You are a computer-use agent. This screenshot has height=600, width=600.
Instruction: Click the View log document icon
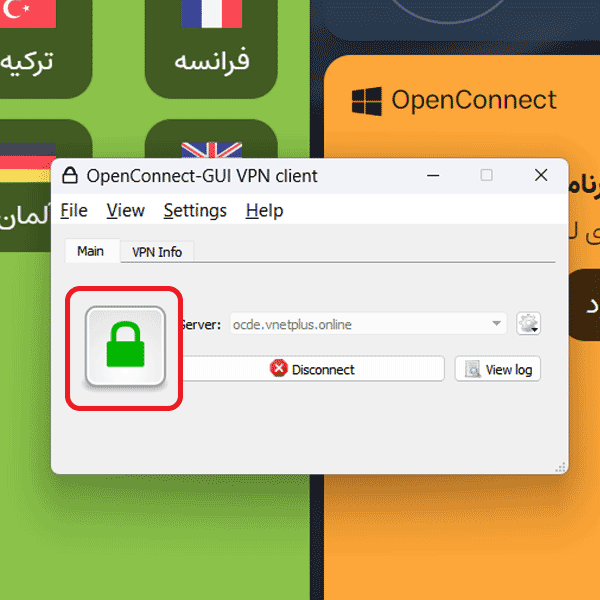[x=473, y=369]
